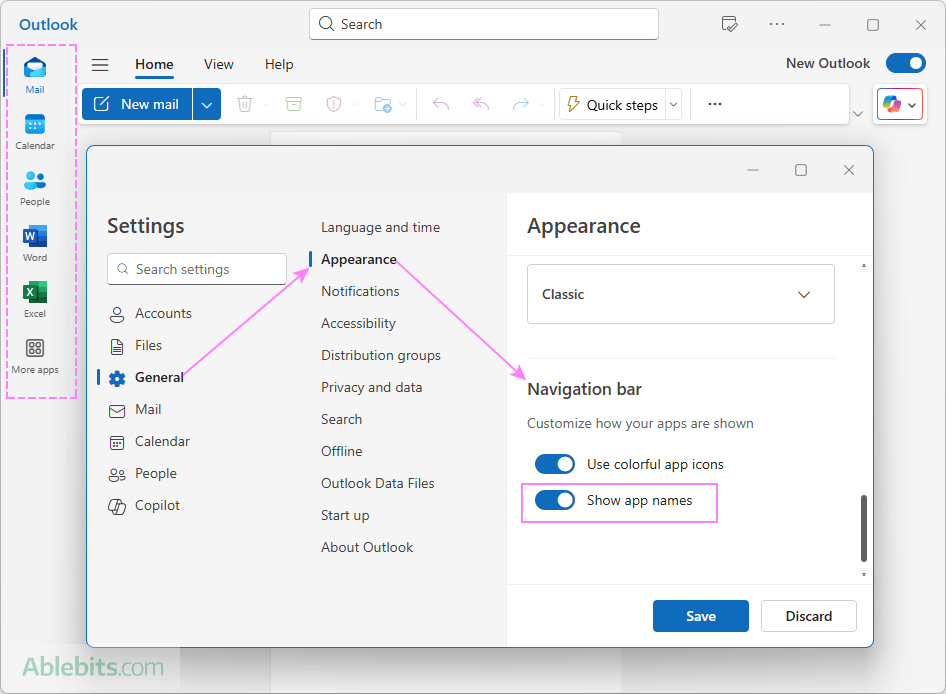
Task: Toggle Use colorful app icons
Action: (555, 464)
